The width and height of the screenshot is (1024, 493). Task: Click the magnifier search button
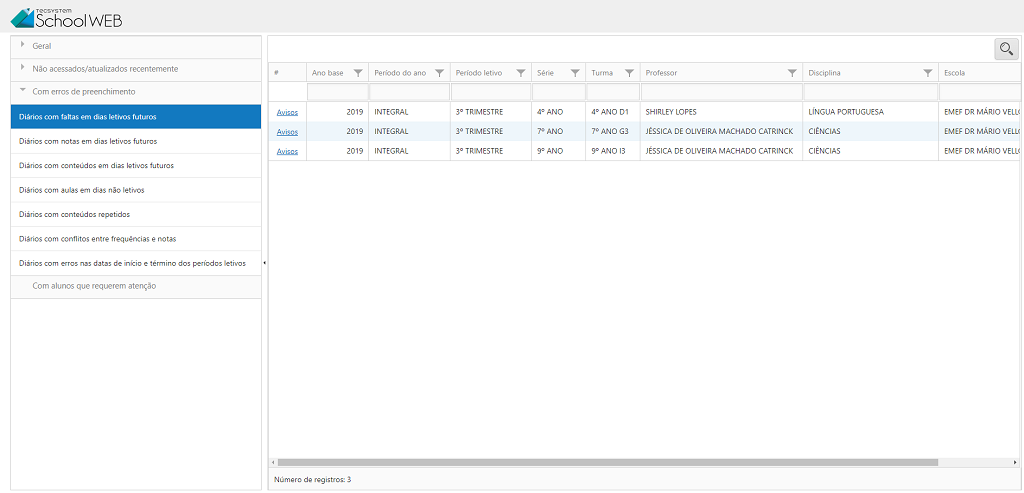1005,48
